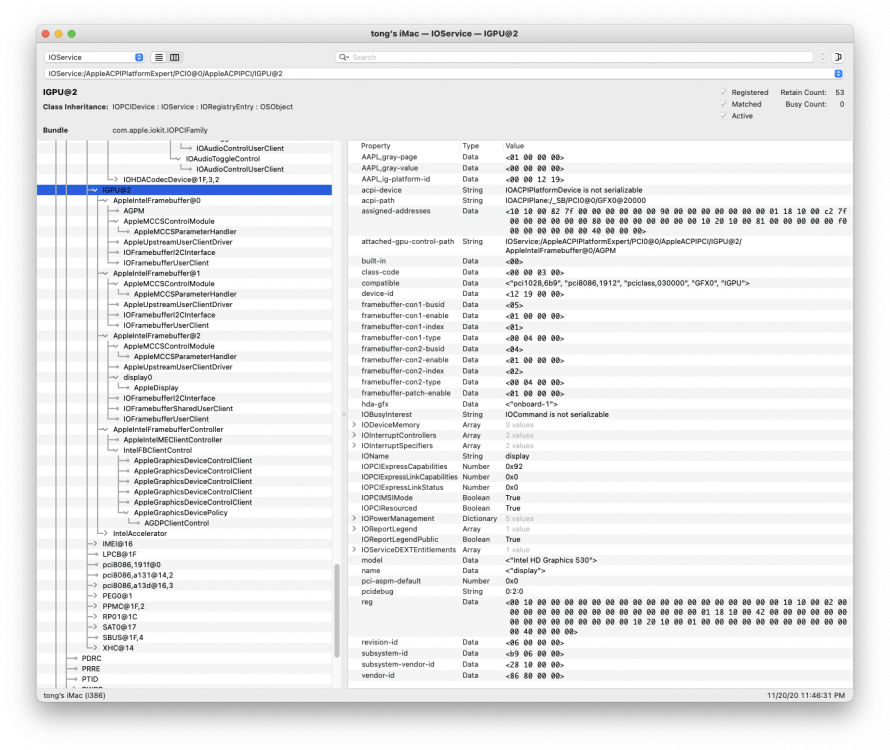Viewport: 890px width, 750px height.
Task: Focus the Search field
Action: (x=574, y=57)
